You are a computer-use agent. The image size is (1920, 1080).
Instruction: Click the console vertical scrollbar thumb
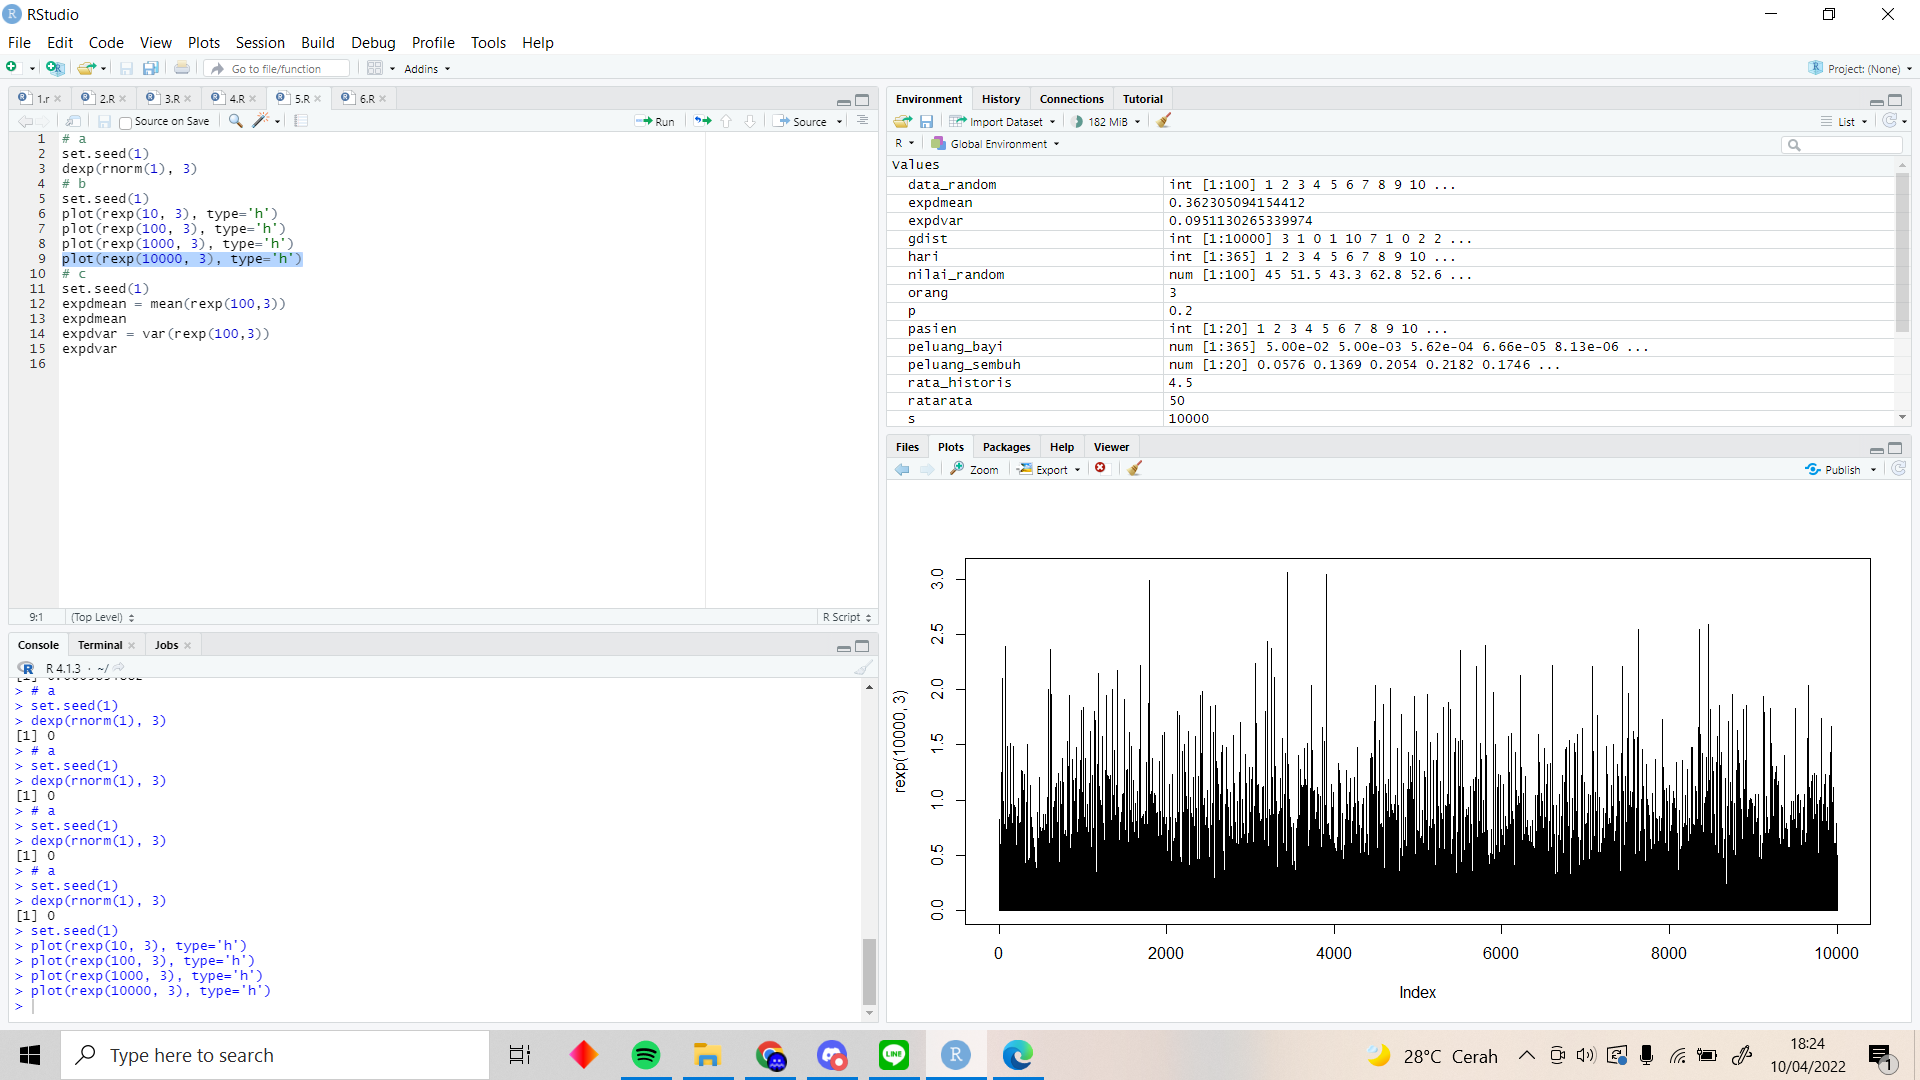pos(869,970)
